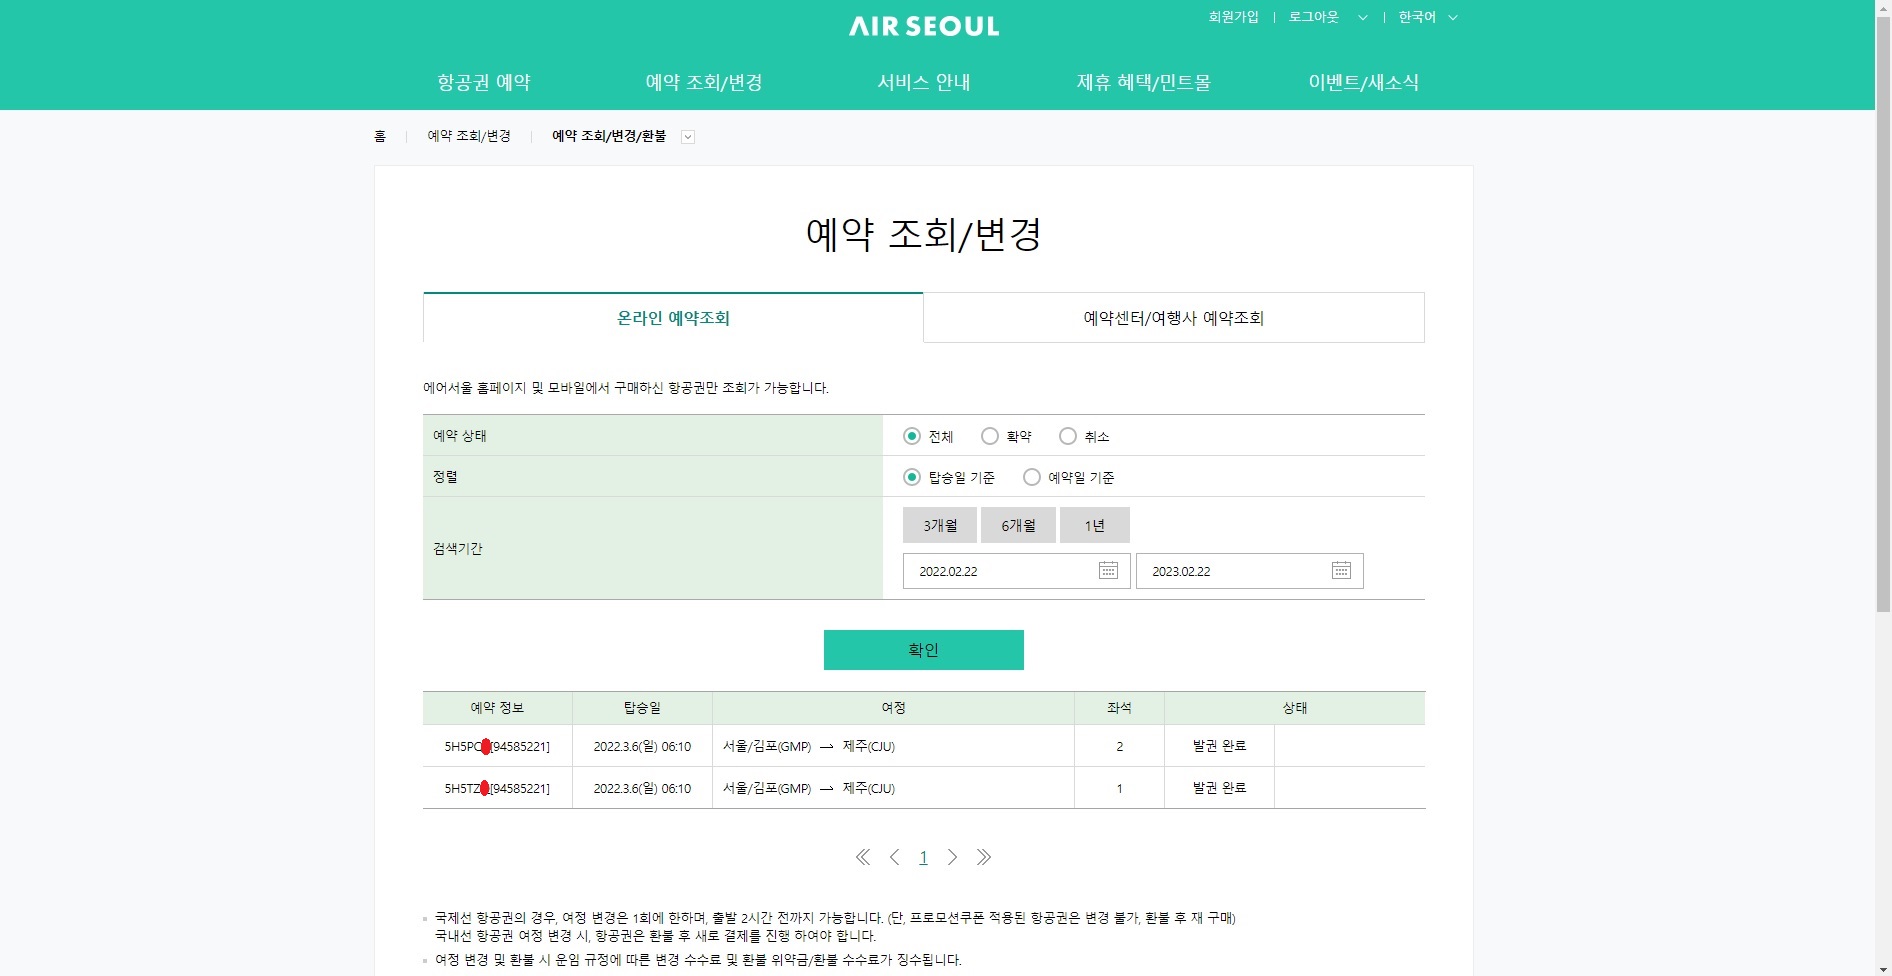This screenshot has width=1892, height=976.
Task: Open 서비스 안내 menu
Action: (924, 82)
